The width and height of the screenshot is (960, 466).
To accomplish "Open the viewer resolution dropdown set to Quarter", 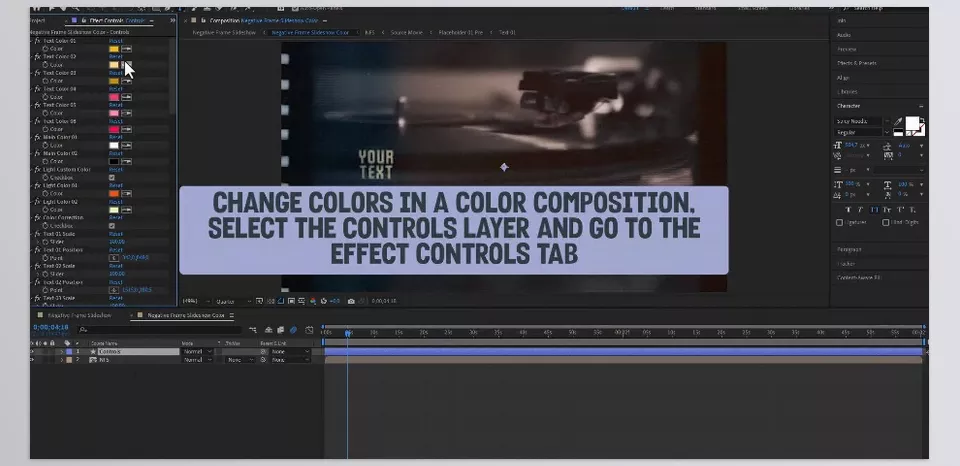I will point(233,301).
